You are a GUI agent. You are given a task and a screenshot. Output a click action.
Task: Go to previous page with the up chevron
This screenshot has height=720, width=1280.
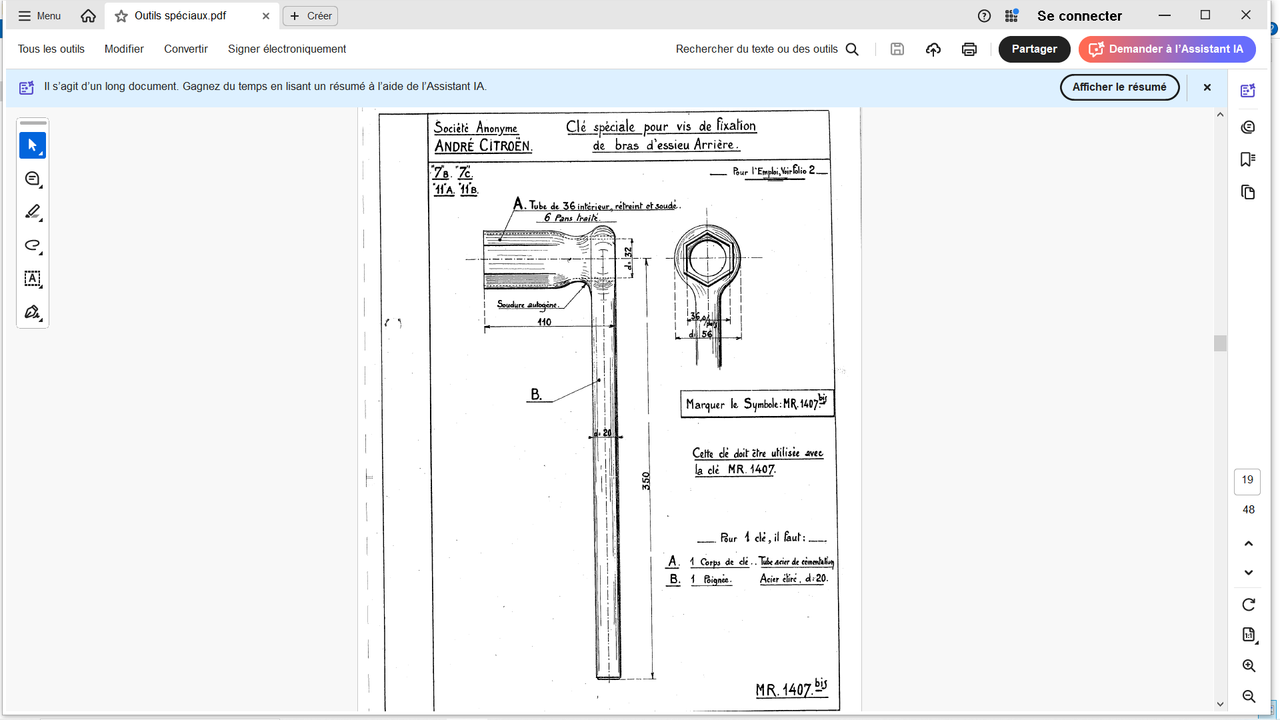coord(1248,543)
